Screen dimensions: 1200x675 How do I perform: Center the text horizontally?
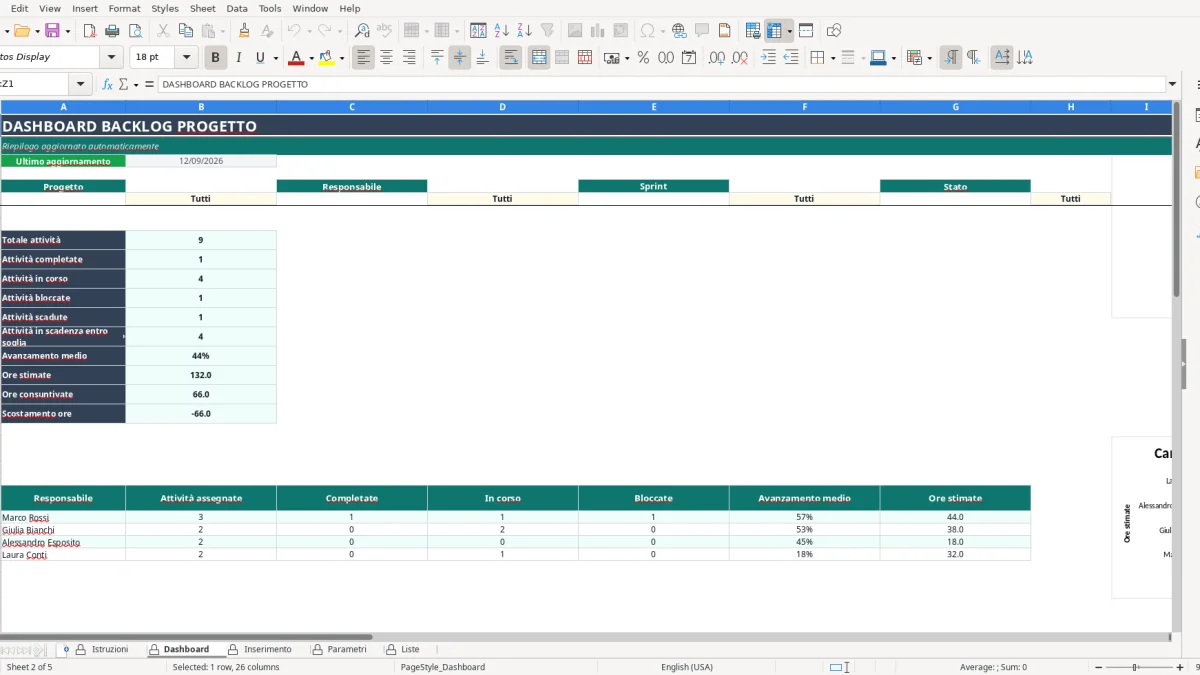pyautogui.click(x=386, y=58)
